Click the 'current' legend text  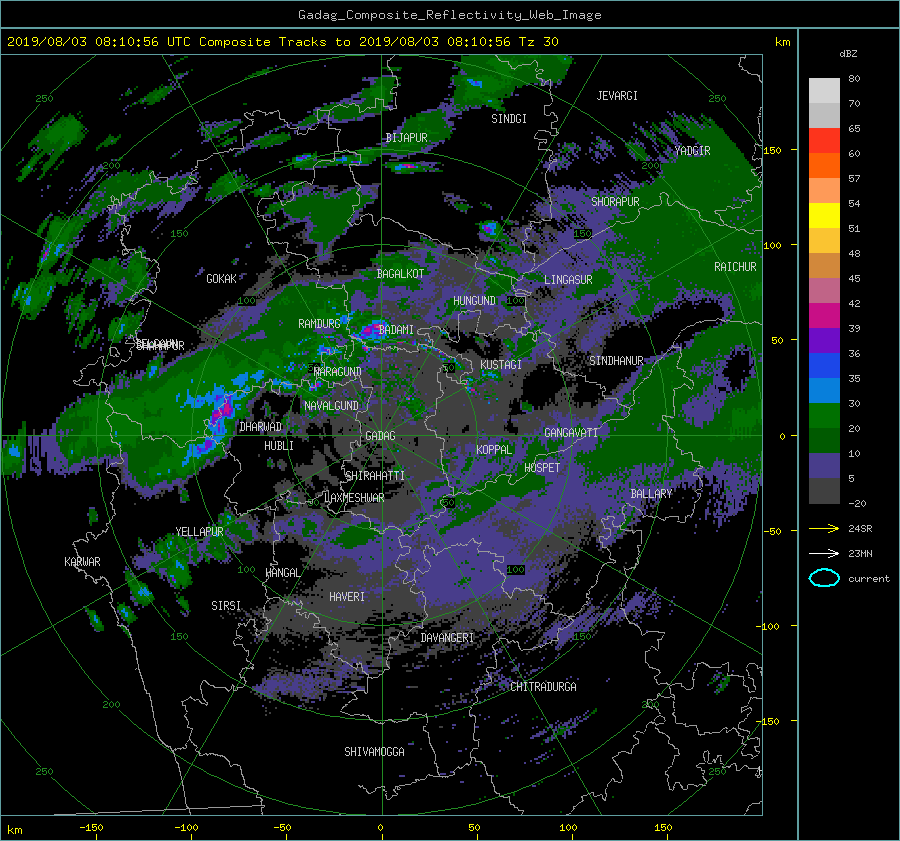tap(868, 579)
